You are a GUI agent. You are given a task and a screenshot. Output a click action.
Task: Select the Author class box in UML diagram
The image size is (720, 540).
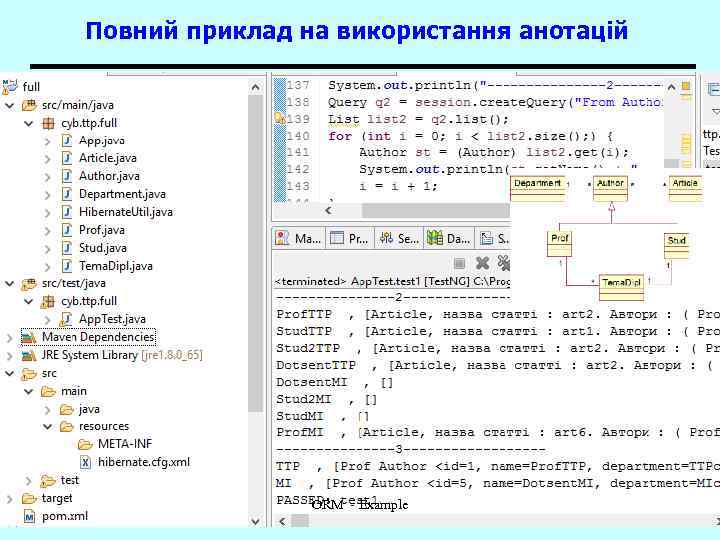tap(610, 189)
